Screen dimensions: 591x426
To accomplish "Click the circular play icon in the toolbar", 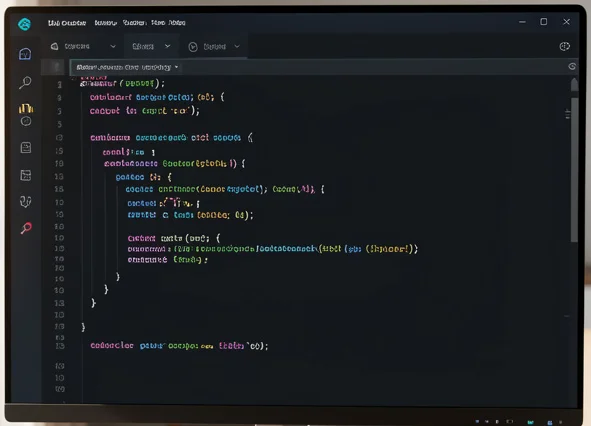I will (x=193, y=47).
